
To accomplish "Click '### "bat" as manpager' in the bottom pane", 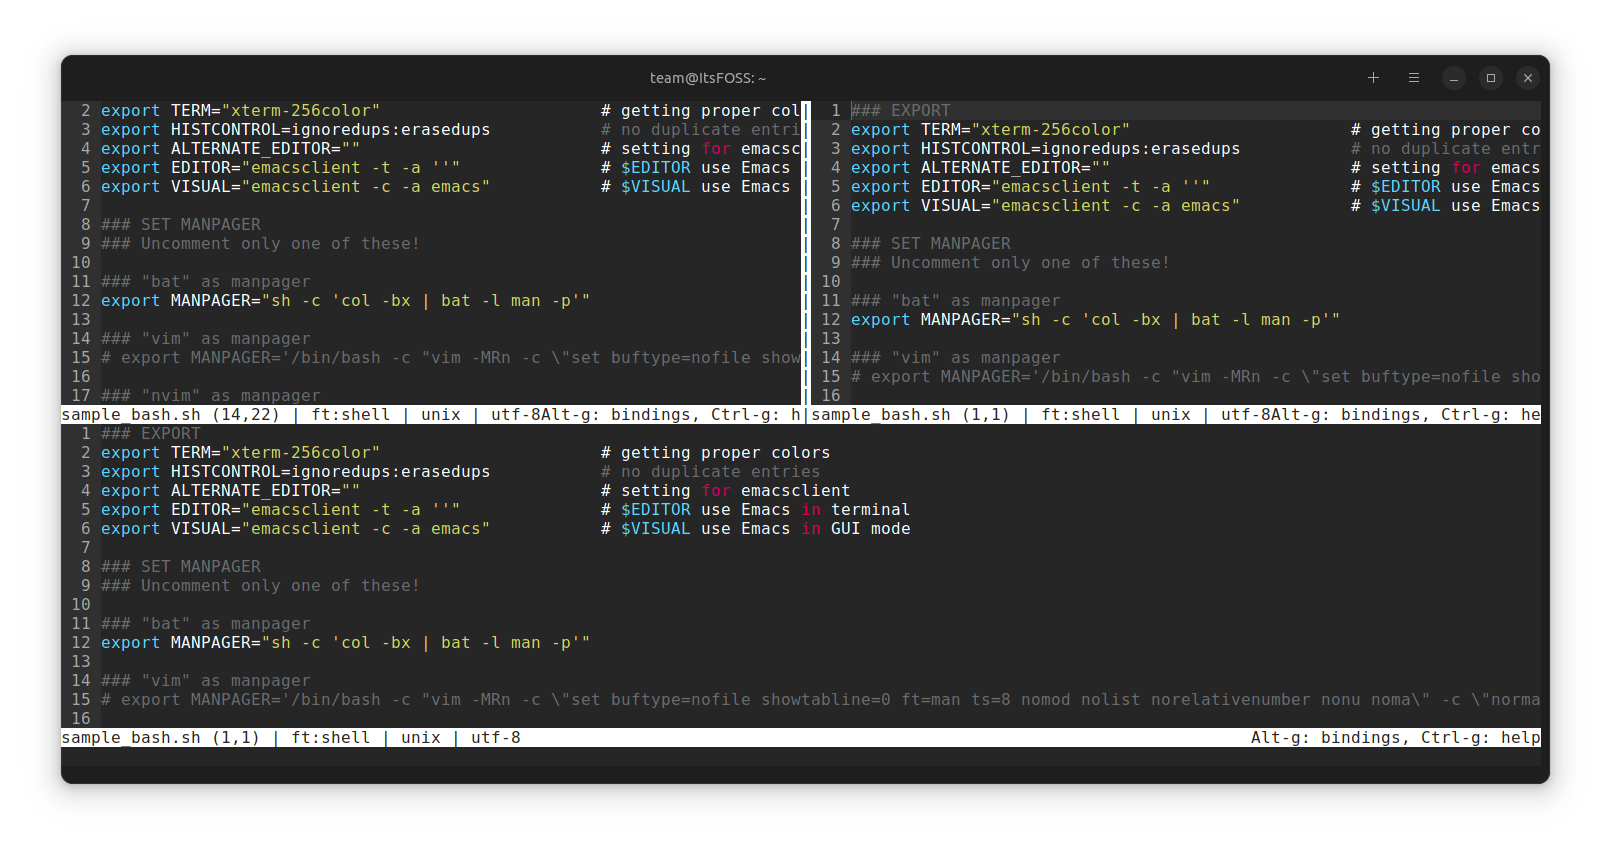I will point(206,624).
